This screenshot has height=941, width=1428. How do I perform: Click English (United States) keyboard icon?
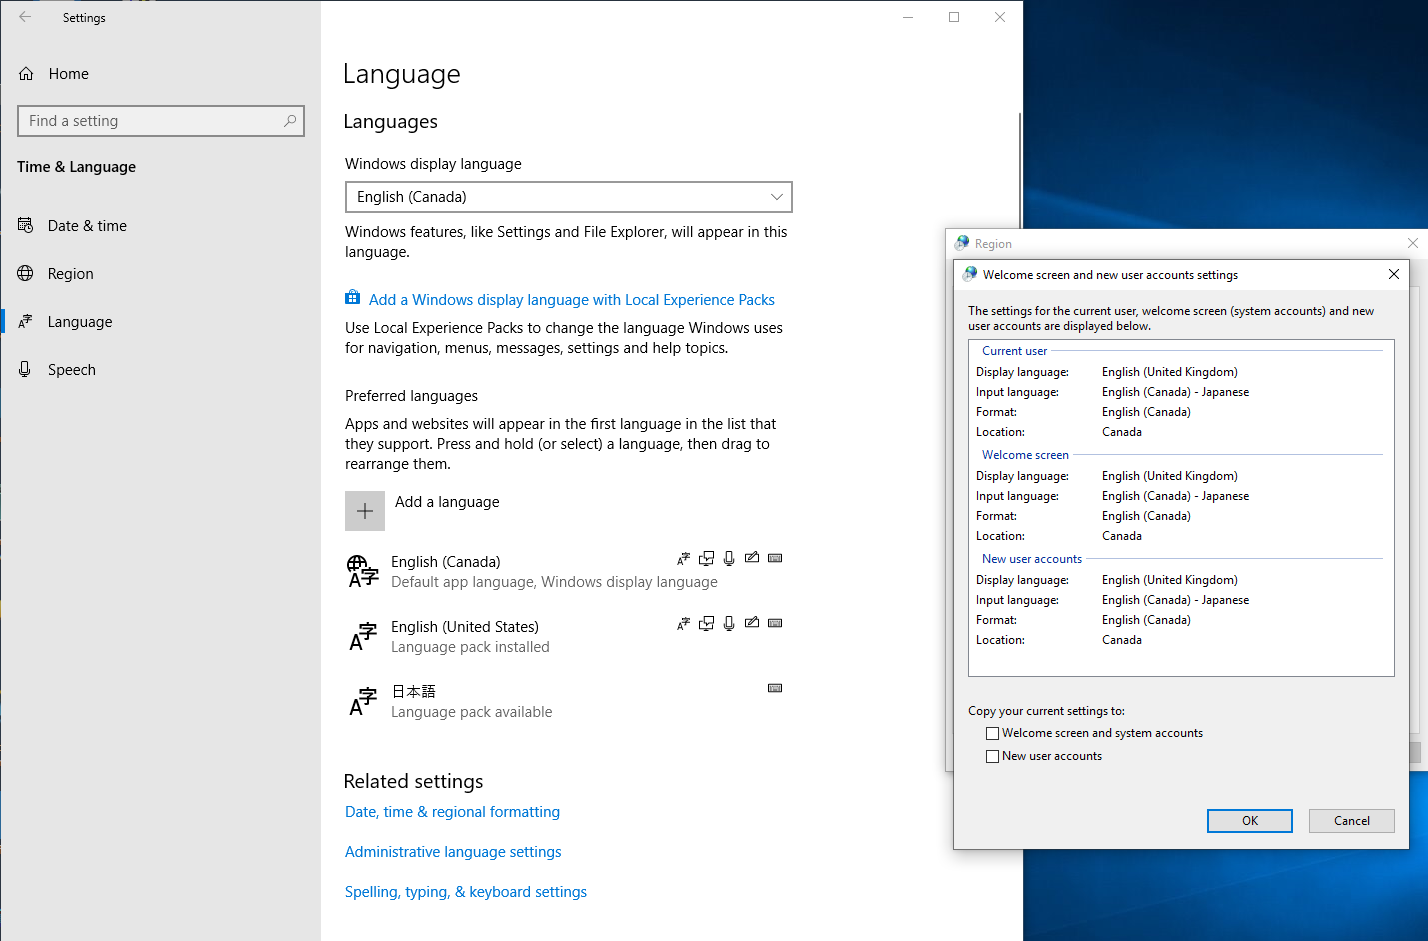coord(775,623)
